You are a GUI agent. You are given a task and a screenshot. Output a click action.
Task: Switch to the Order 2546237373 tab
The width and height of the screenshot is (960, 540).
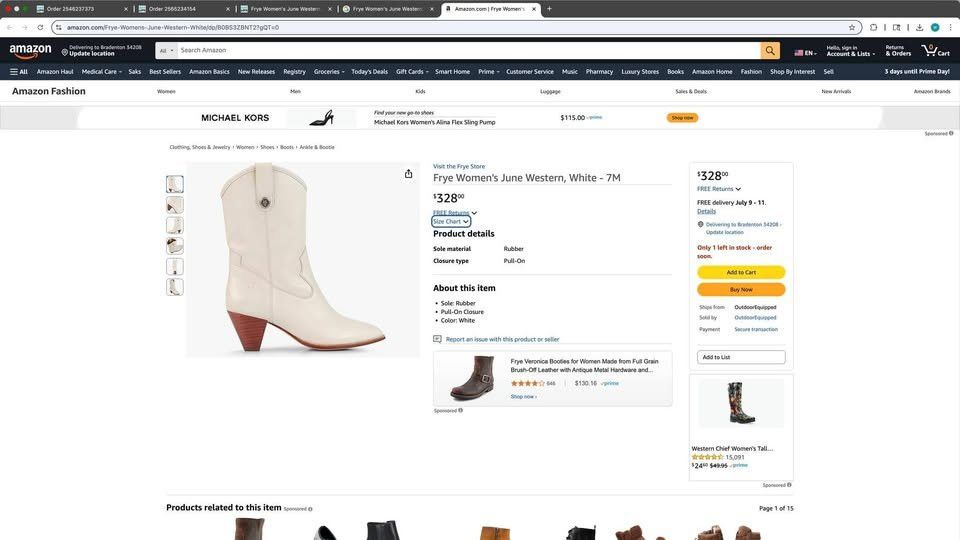tap(80, 9)
